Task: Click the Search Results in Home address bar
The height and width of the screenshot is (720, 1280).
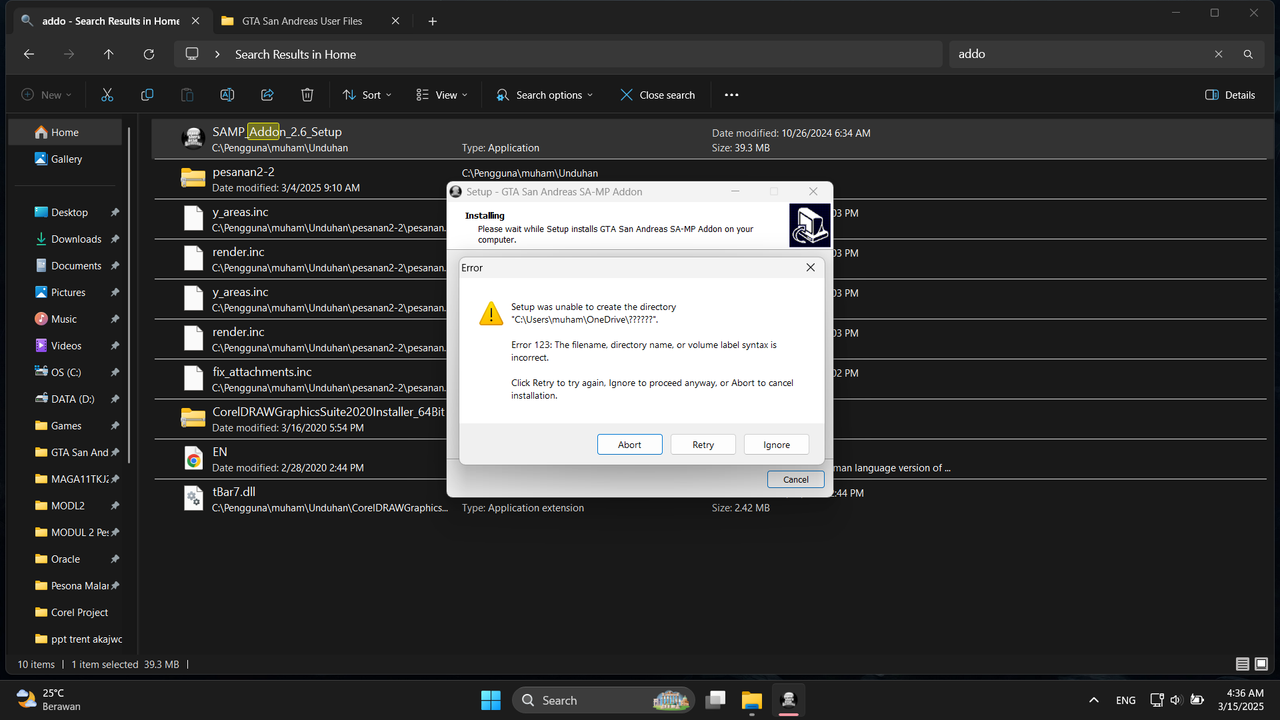Action: point(557,54)
